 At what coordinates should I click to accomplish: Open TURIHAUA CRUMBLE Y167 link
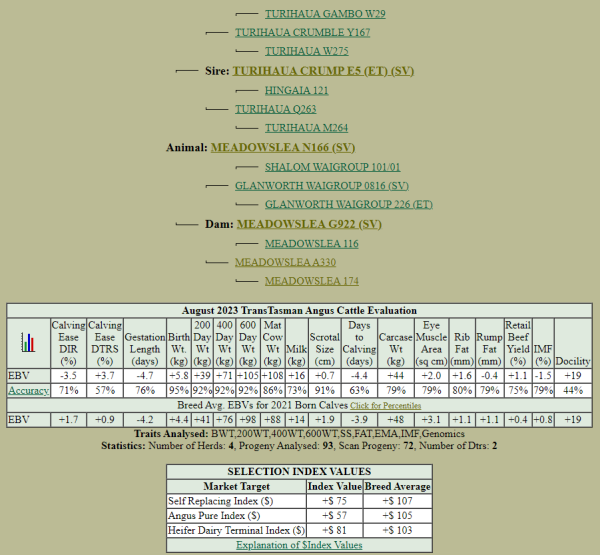click(x=302, y=33)
